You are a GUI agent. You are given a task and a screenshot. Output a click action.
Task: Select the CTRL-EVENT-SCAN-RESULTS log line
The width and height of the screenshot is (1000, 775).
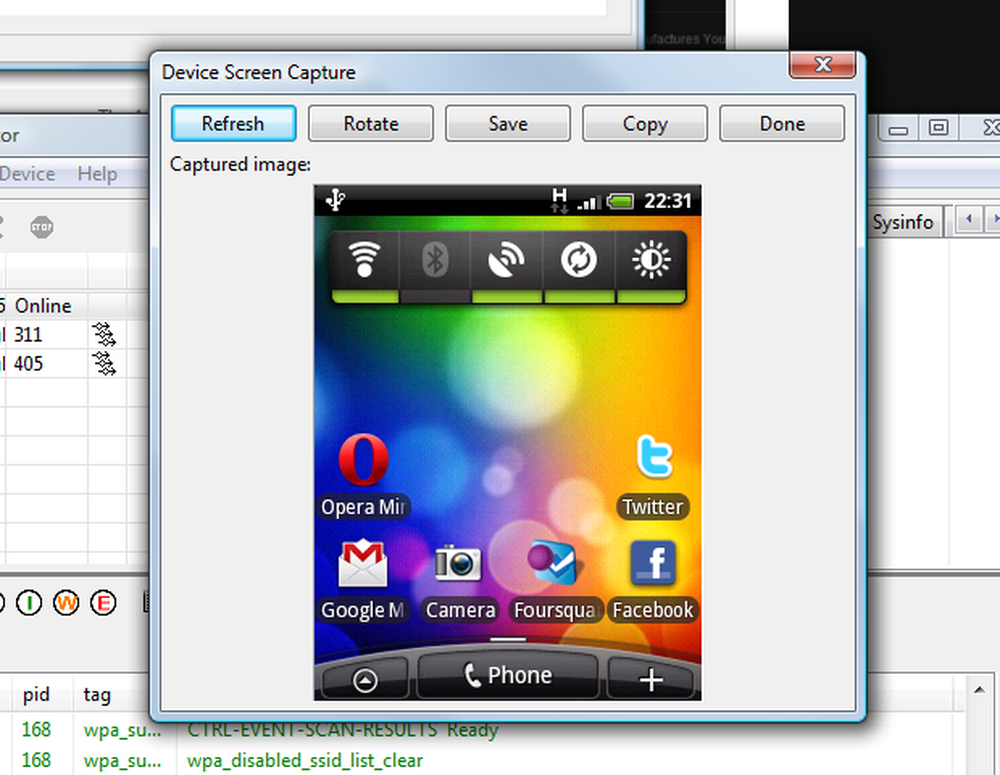342,729
